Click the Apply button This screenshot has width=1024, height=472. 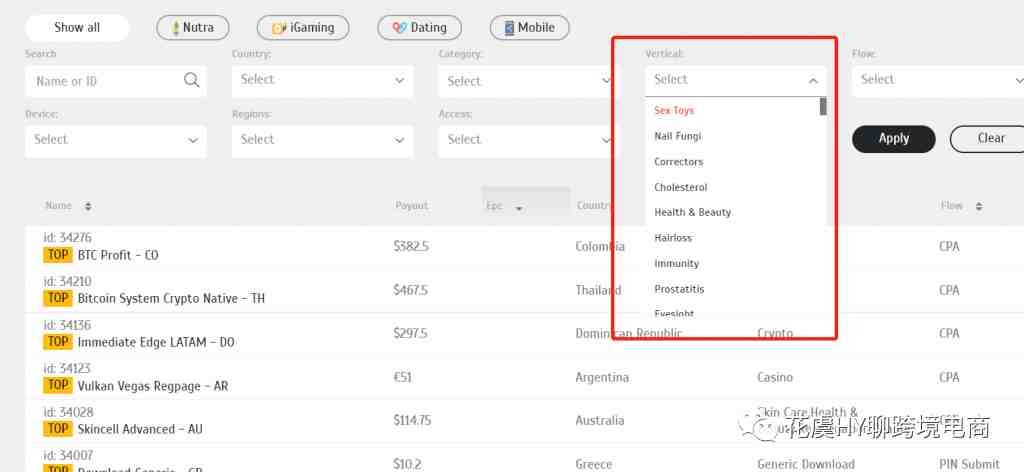[x=893, y=139]
